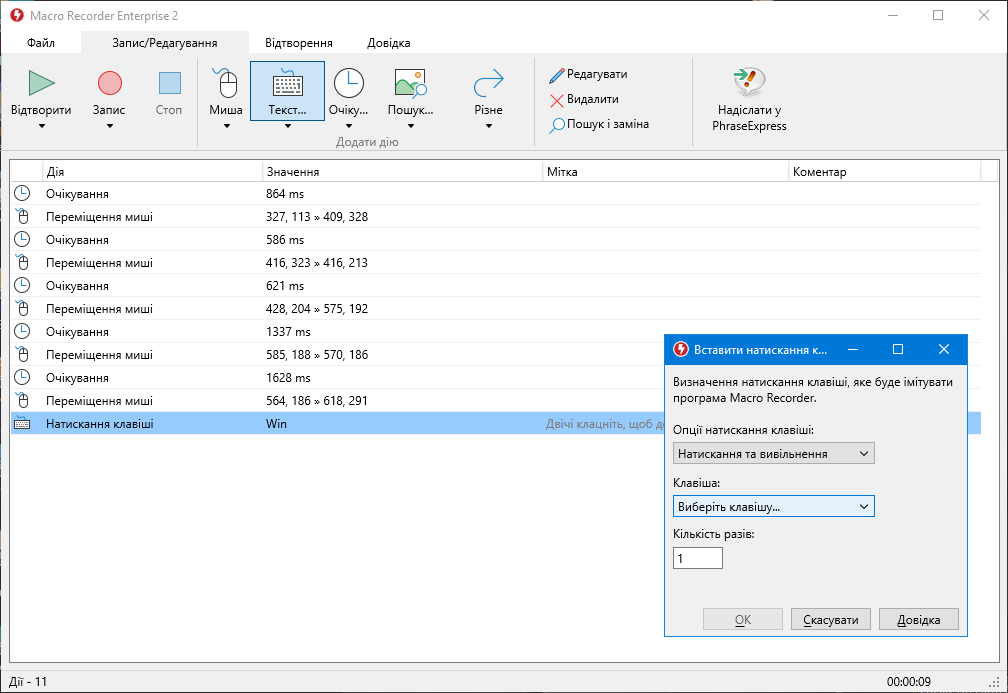Switch to the Запис/Редагування tab
The image size is (1008, 693).
point(165,43)
